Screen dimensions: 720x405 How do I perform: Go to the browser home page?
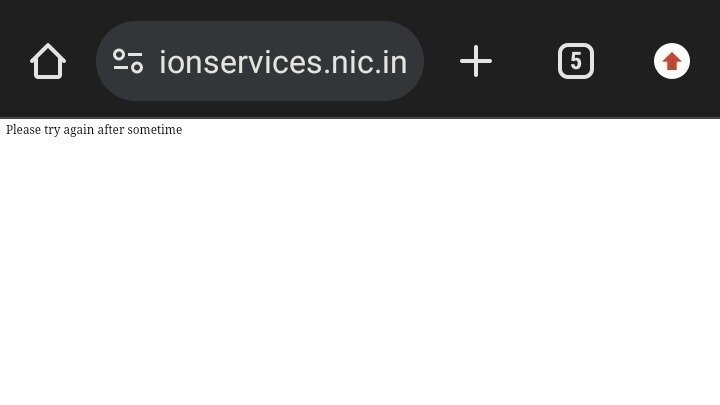point(48,62)
